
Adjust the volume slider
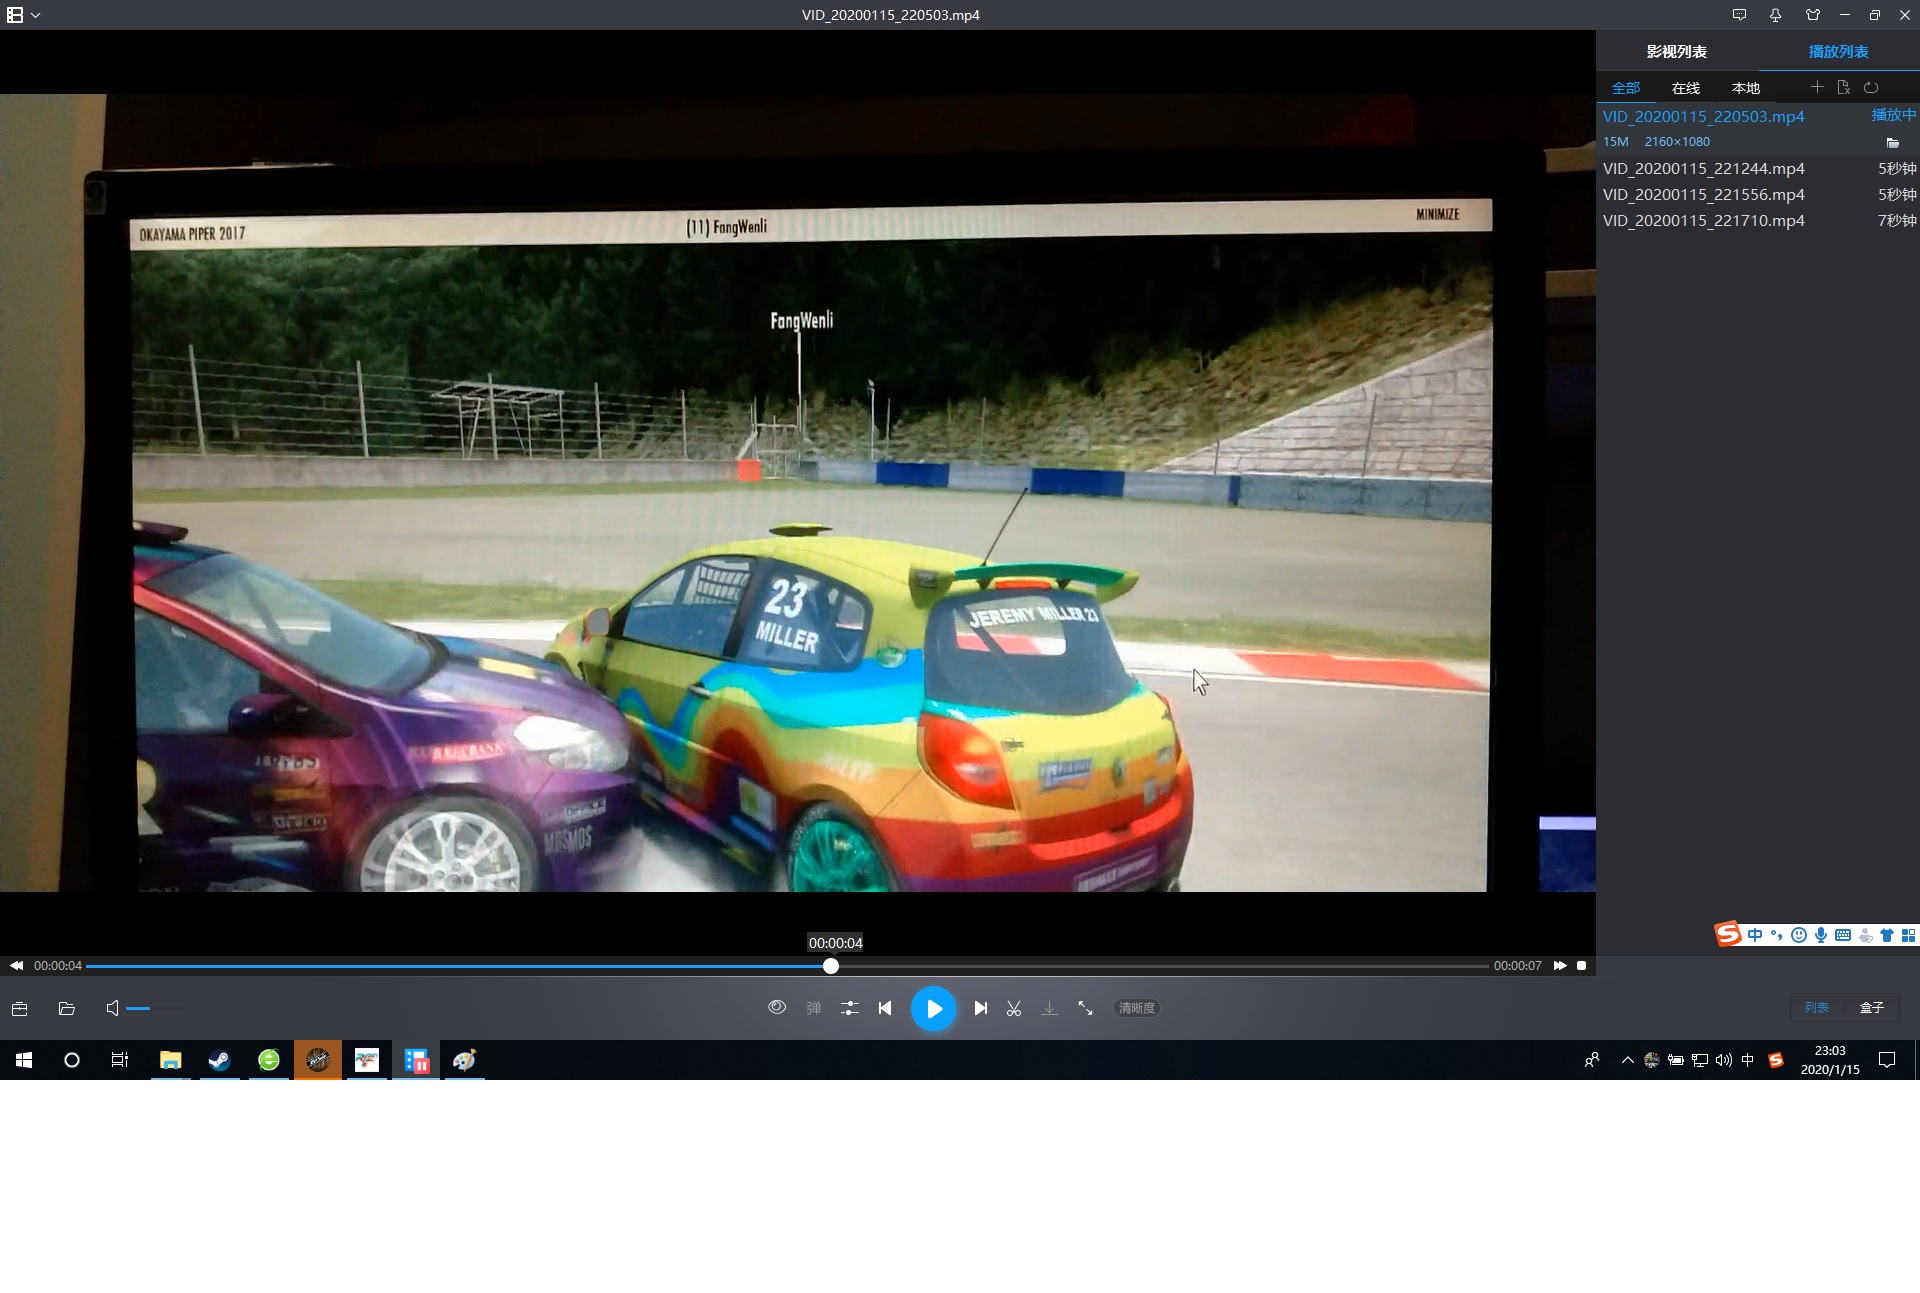[x=155, y=1008]
